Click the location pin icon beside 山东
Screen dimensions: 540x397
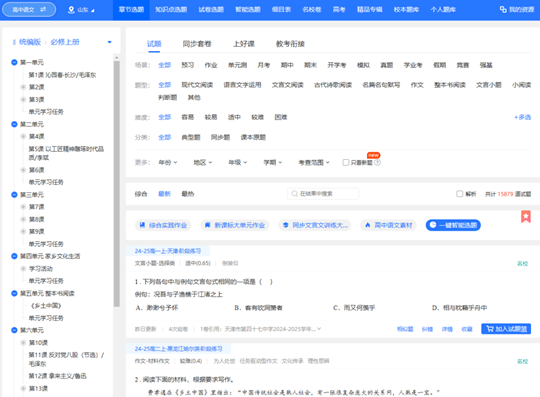71,10
